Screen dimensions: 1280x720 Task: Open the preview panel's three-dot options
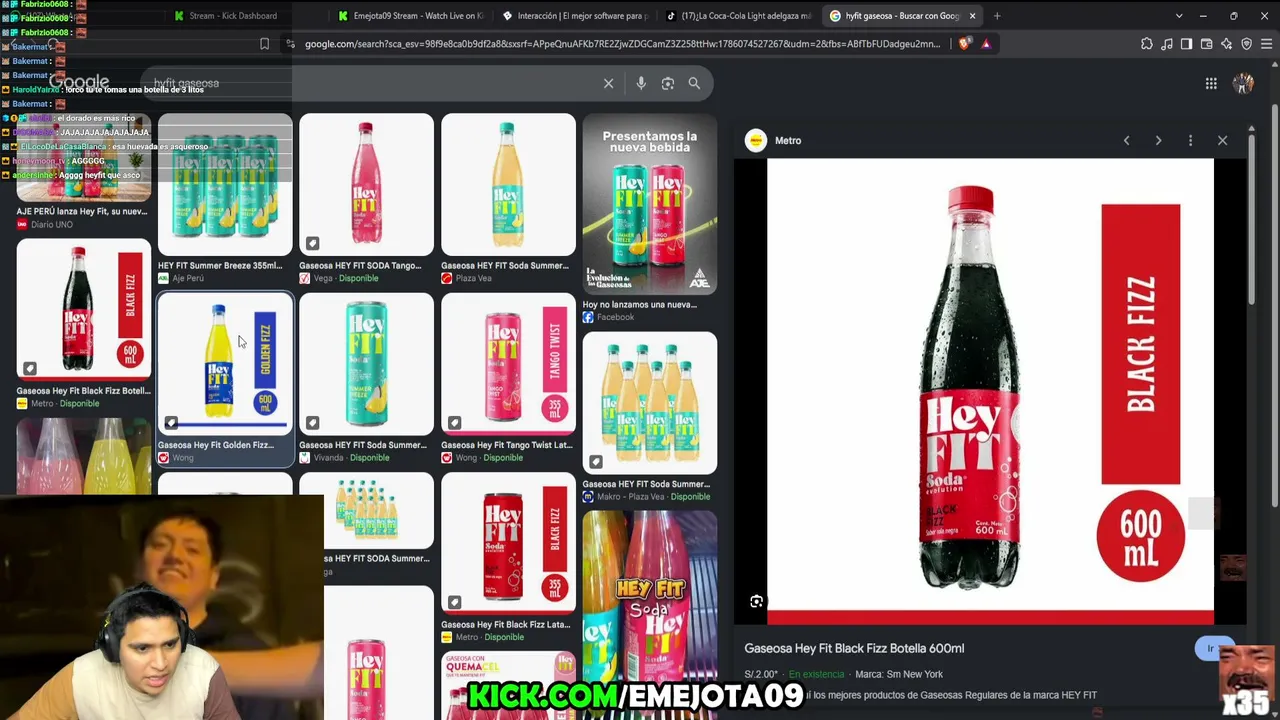point(1190,141)
